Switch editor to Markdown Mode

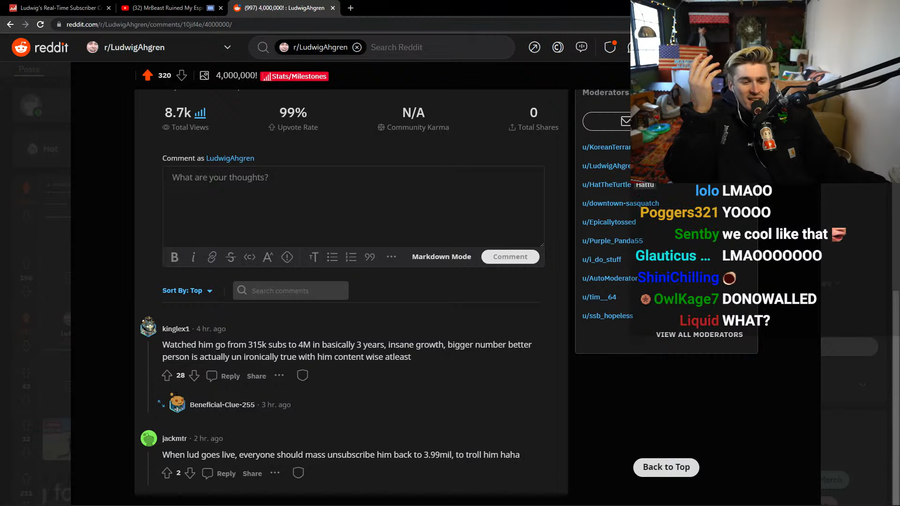point(441,257)
